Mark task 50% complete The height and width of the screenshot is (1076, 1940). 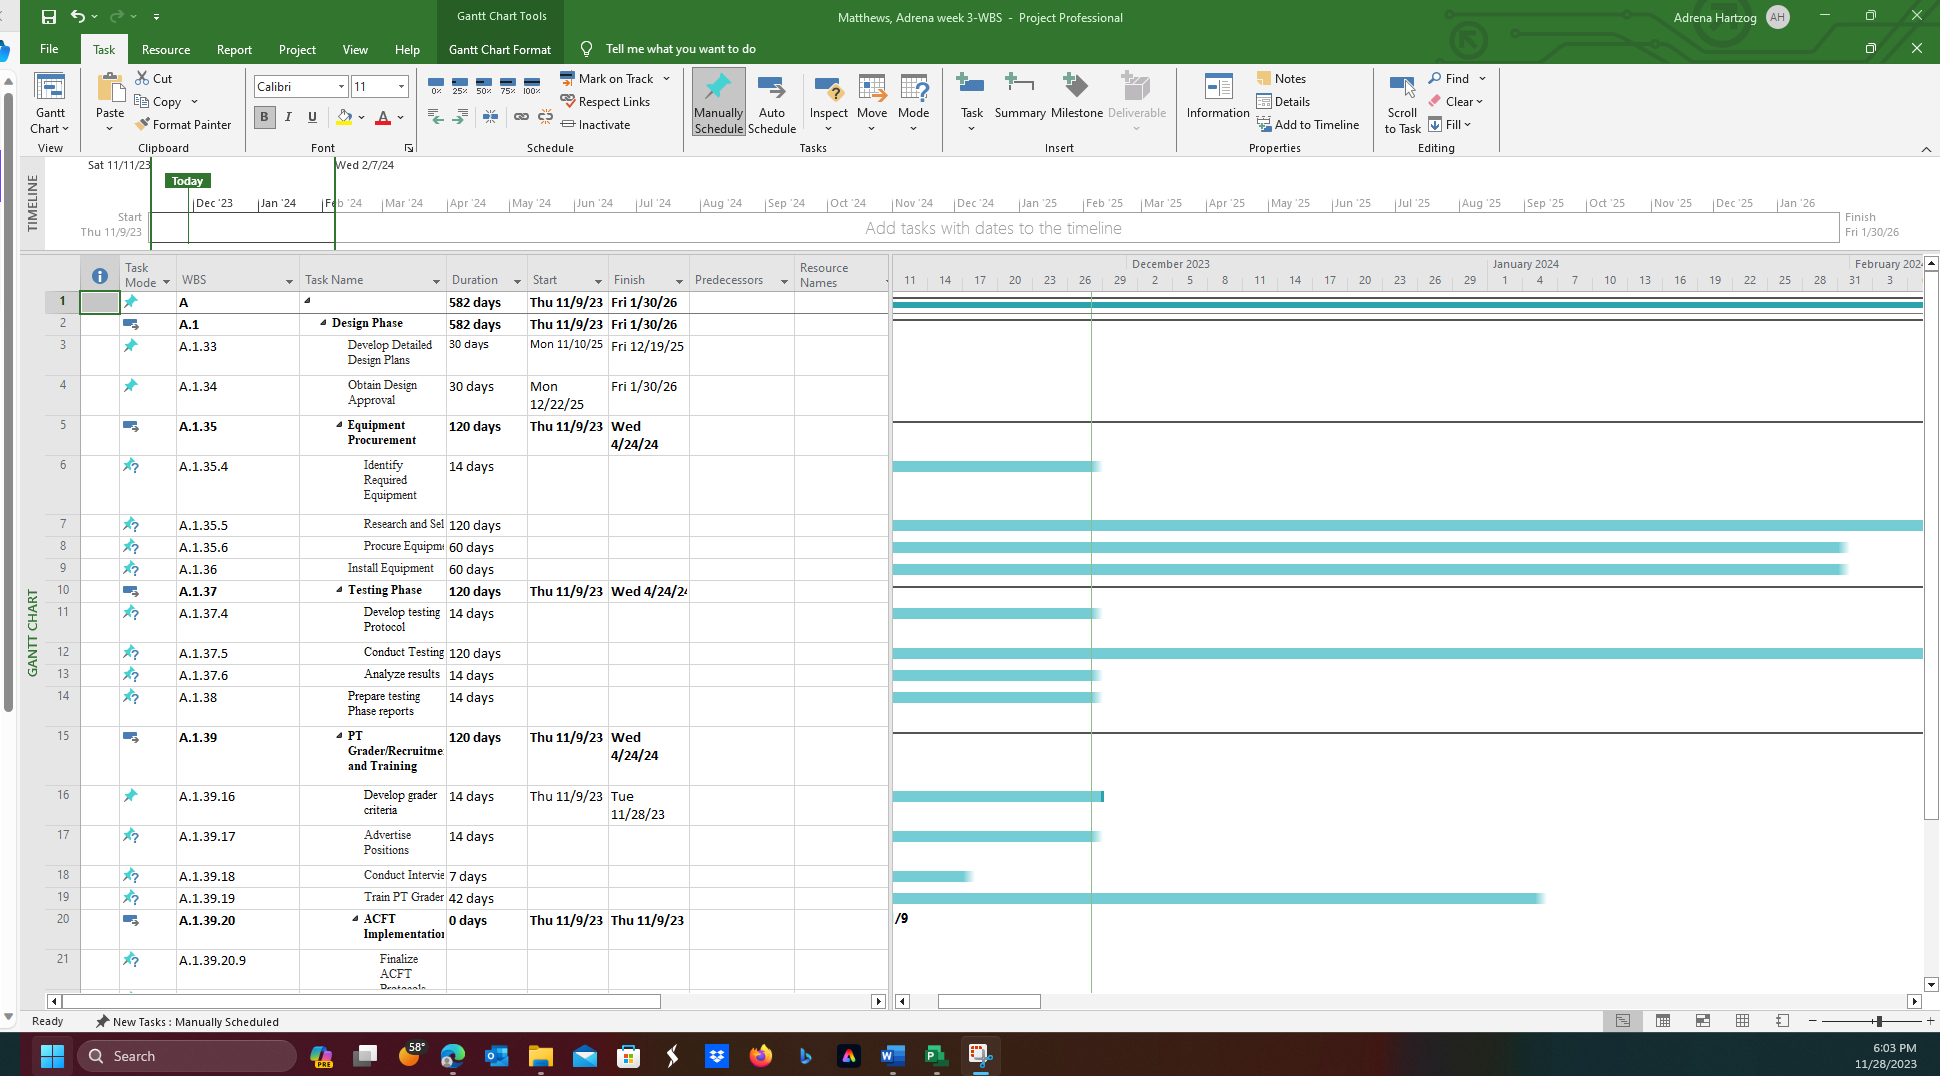[484, 86]
